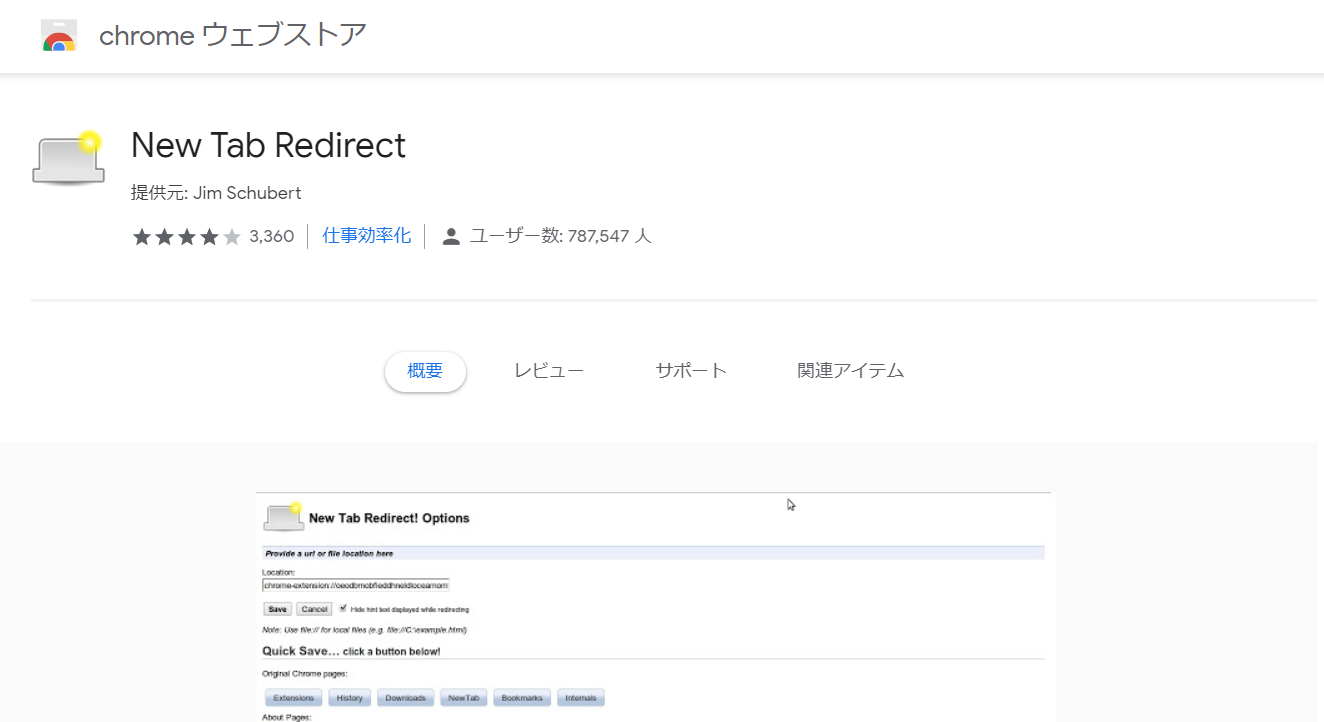Click the 提供元: Jim Schubert text
The image size is (1324, 722).
[216, 193]
